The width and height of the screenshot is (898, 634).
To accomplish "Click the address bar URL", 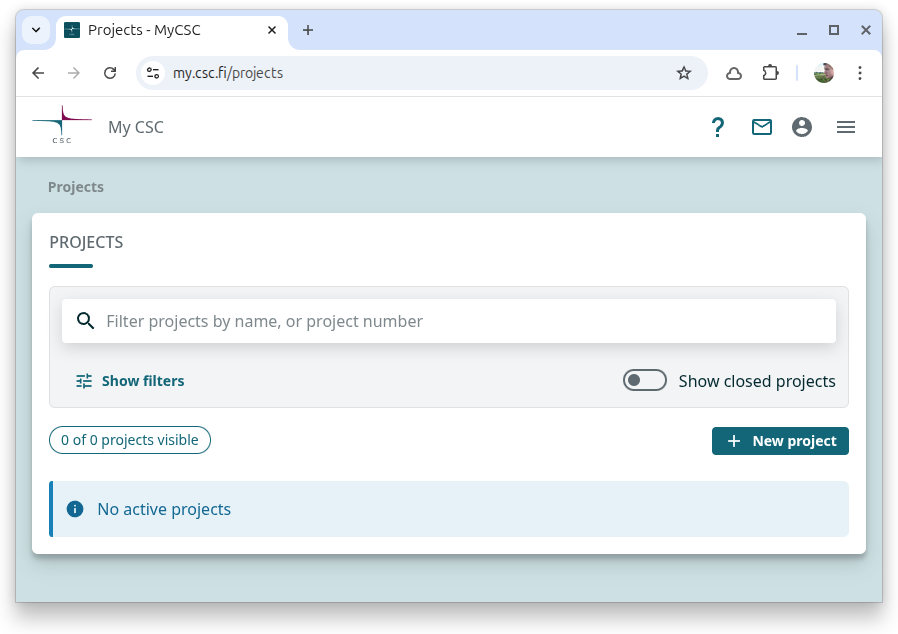I will (x=400, y=73).
